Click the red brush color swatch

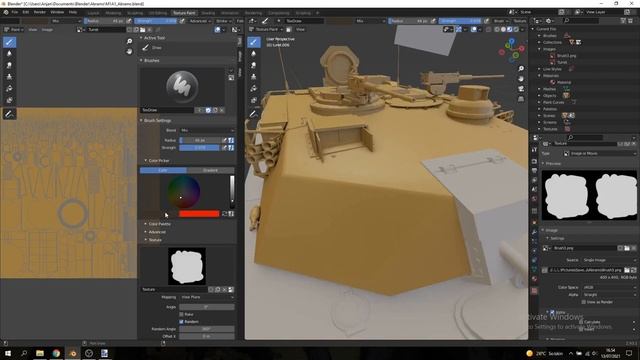[x=199, y=213]
